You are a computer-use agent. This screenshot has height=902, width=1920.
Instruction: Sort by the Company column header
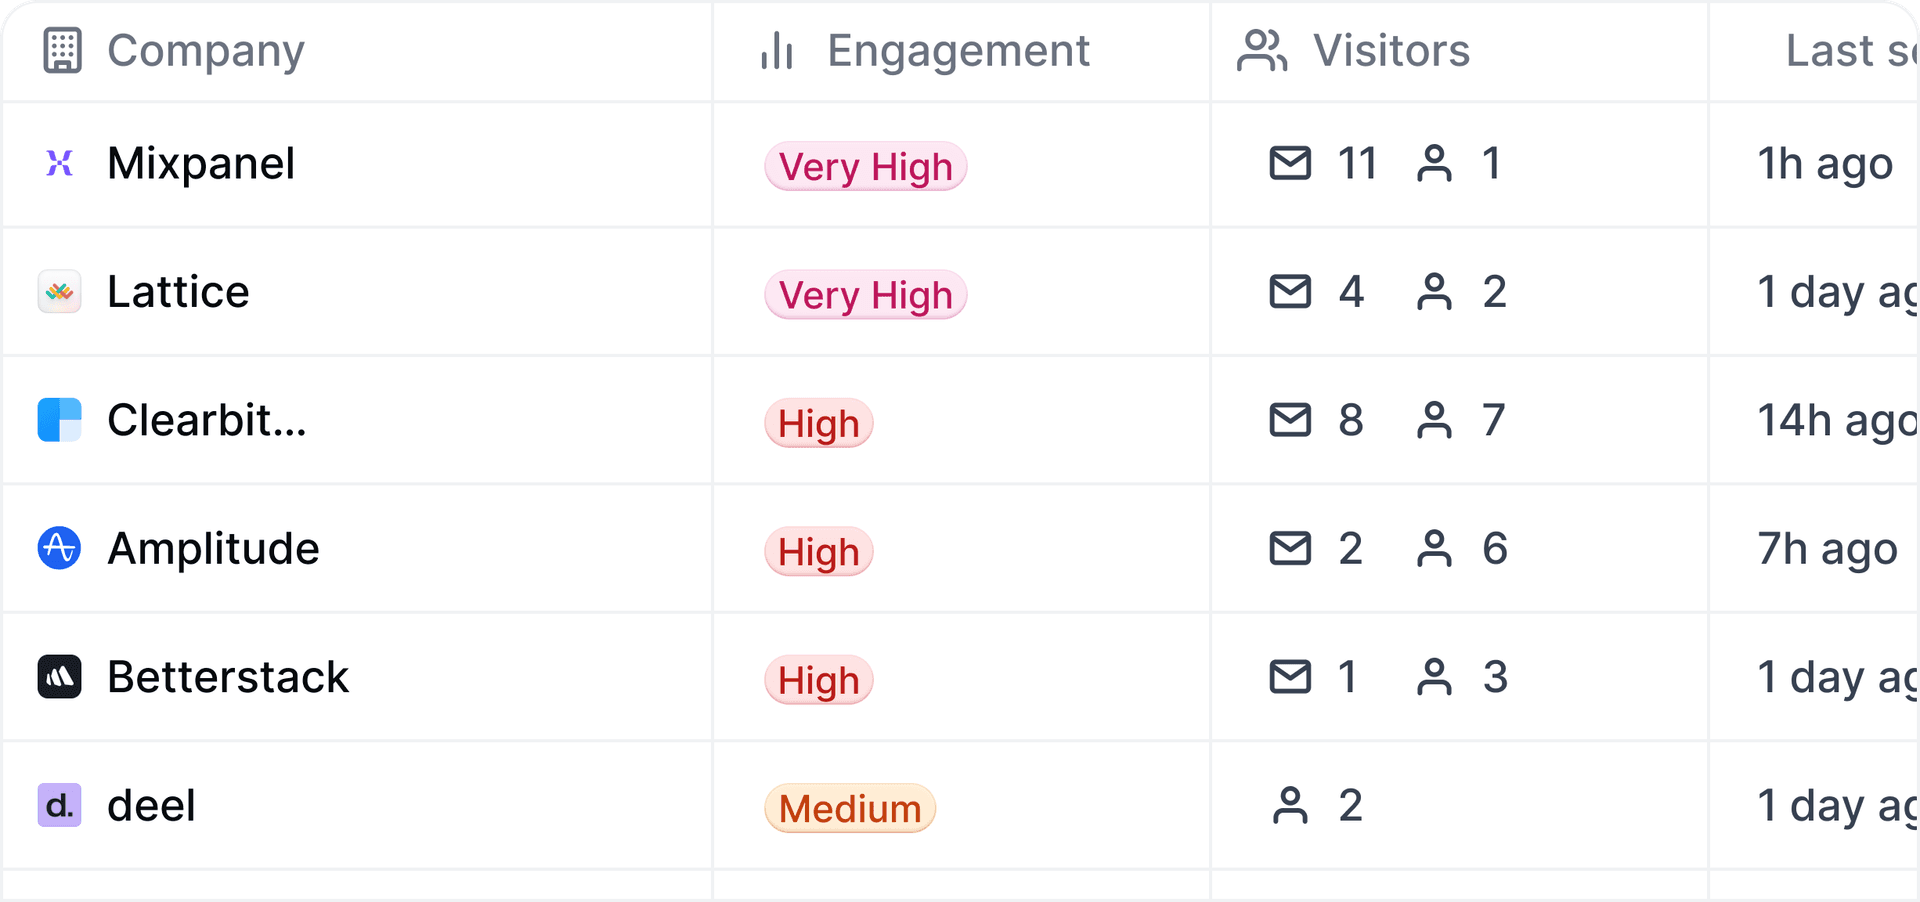coord(205,51)
